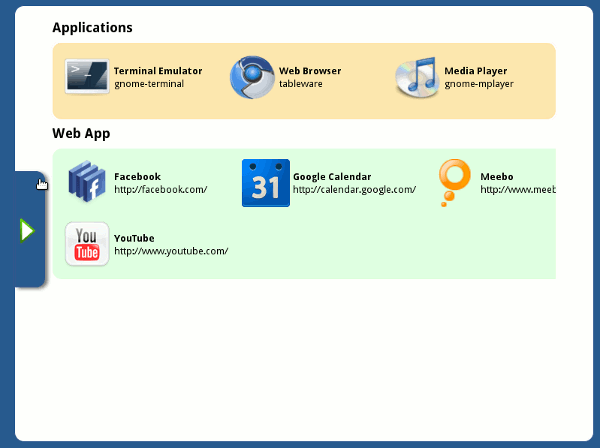Open the Web Browser chromium icon
The image size is (600, 448).
click(x=252, y=77)
